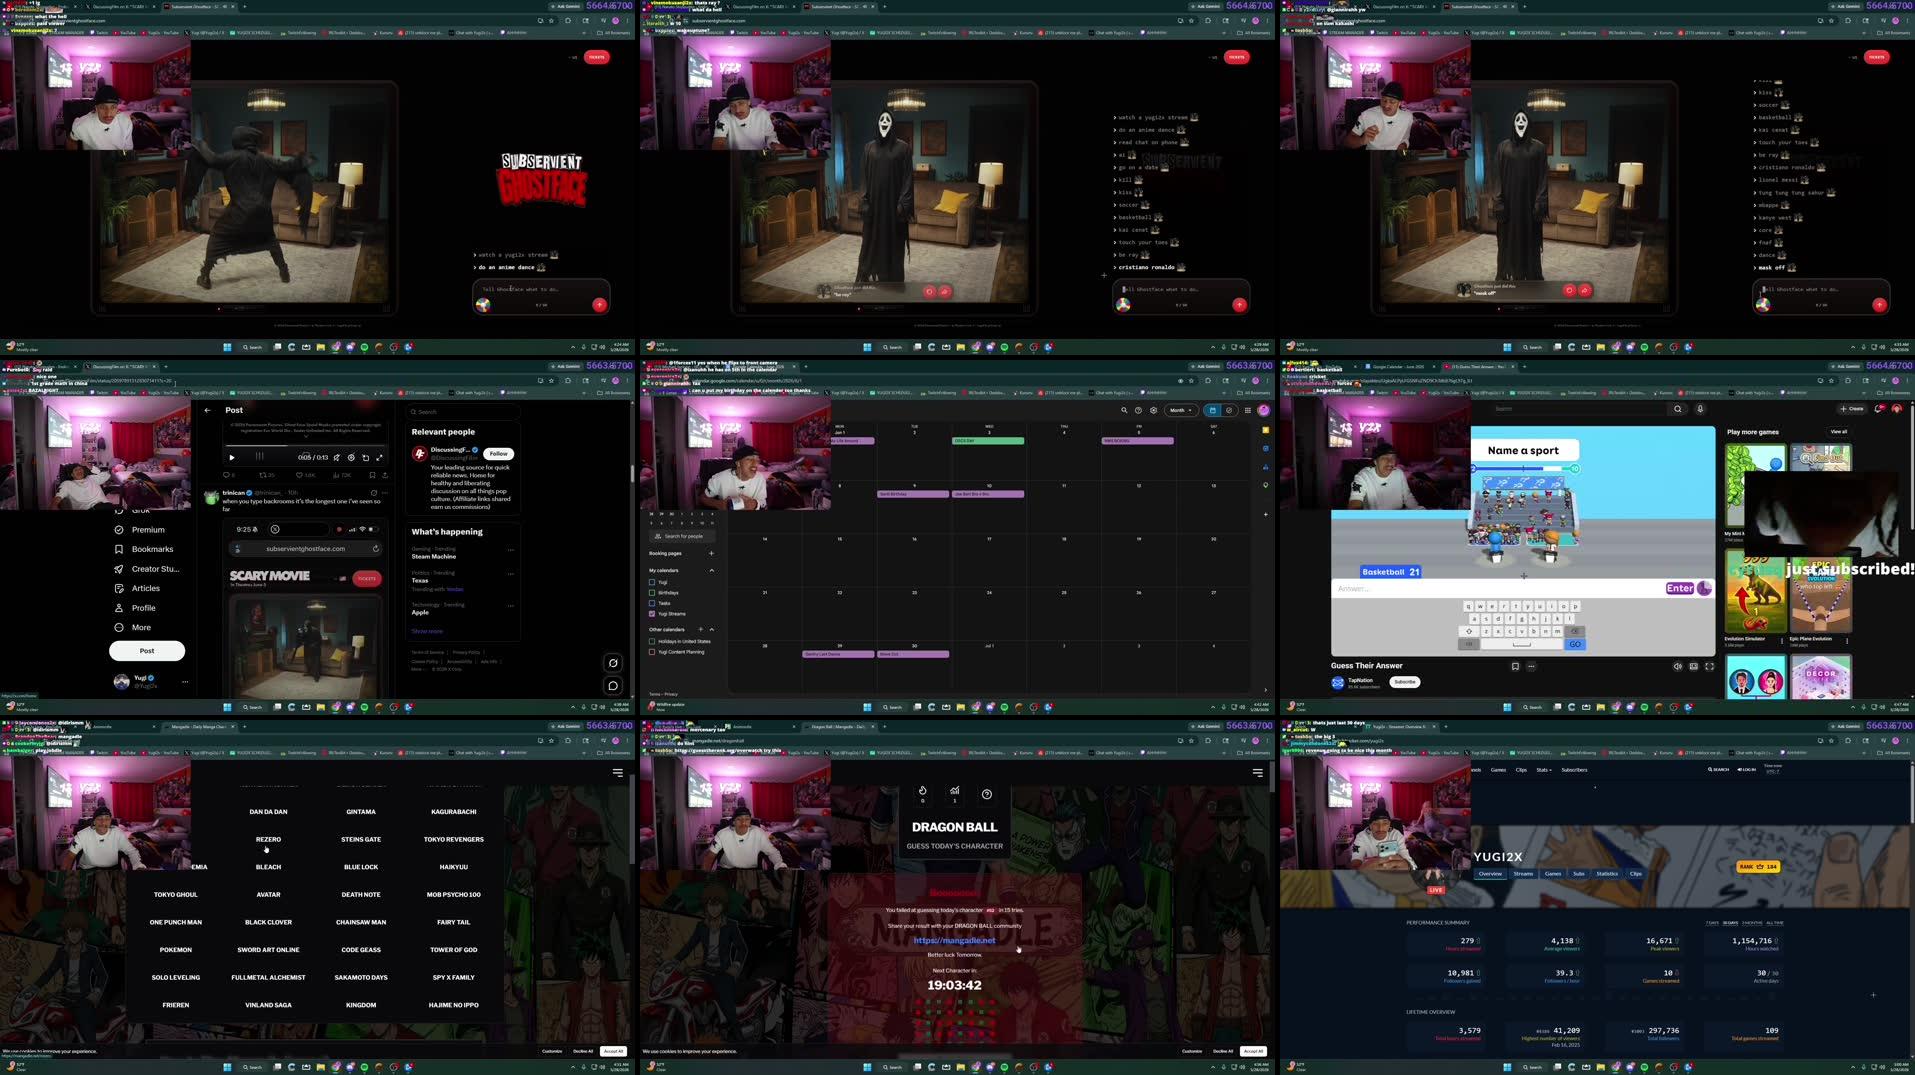Share the X post via the share icon
1915x1075 pixels.
(385, 475)
